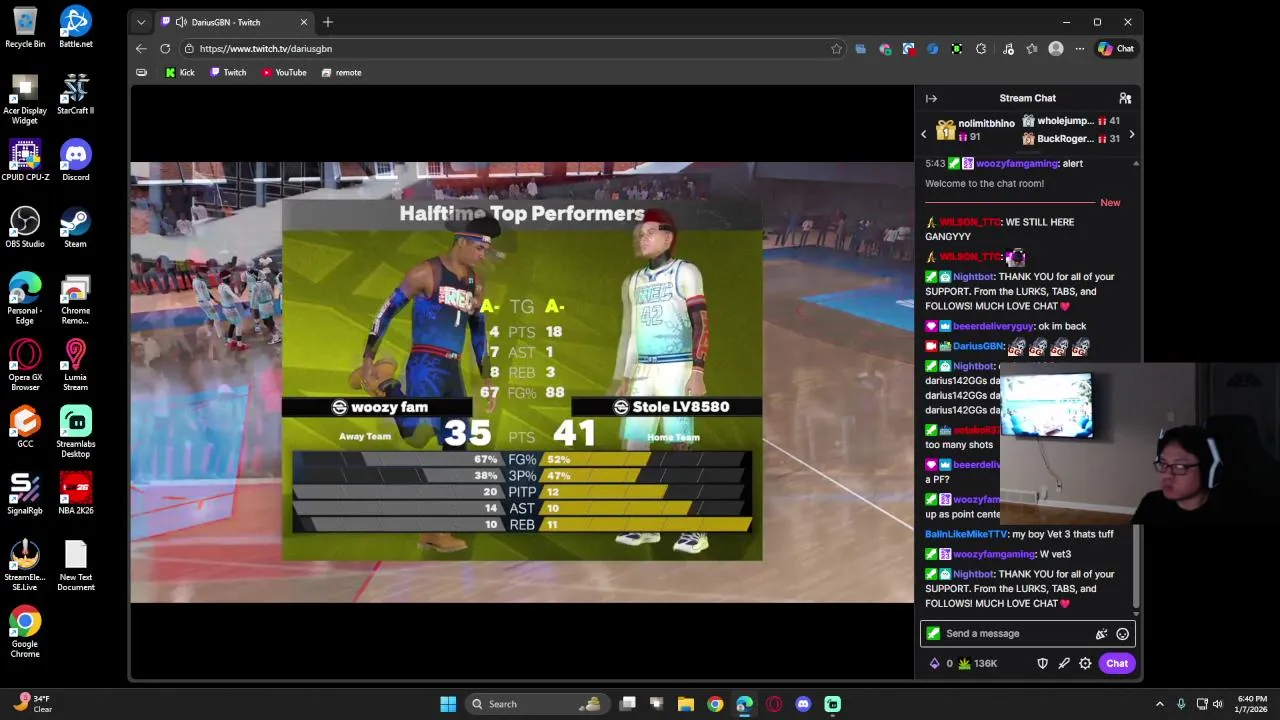
Task: Open the Windows Start menu
Action: [x=448, y=704]
